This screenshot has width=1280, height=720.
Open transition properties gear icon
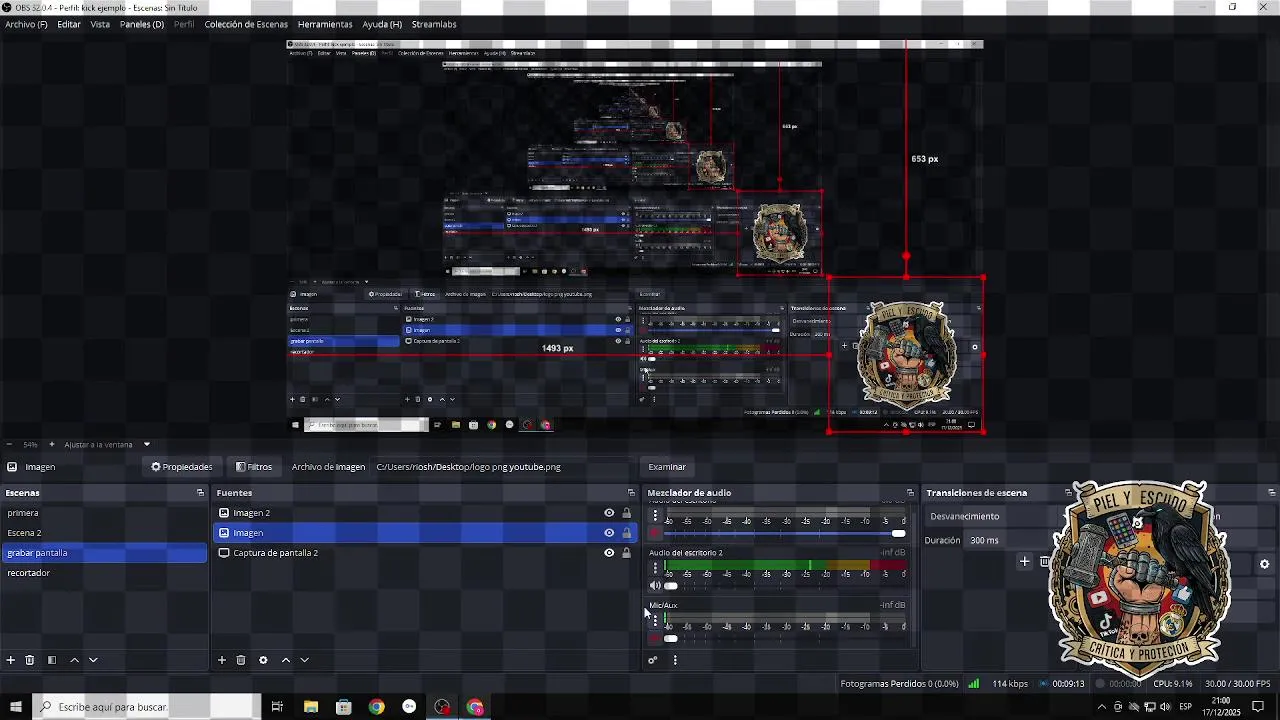1264,564
